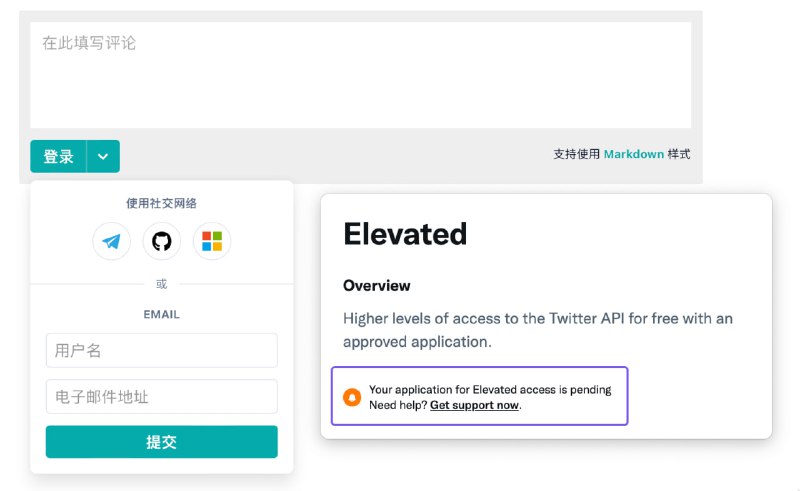Screen dimensions: 800x491
Task: Choose the Microsoft logo login option
Action: tap(212, 241)
